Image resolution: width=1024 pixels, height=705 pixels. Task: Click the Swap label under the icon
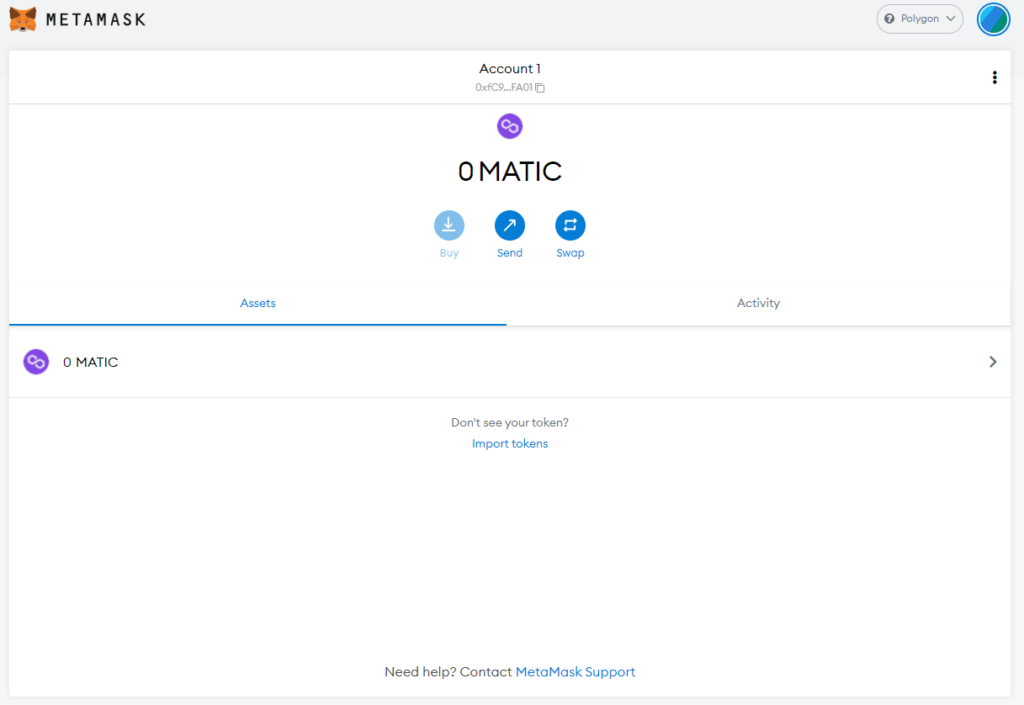[570, 253]
